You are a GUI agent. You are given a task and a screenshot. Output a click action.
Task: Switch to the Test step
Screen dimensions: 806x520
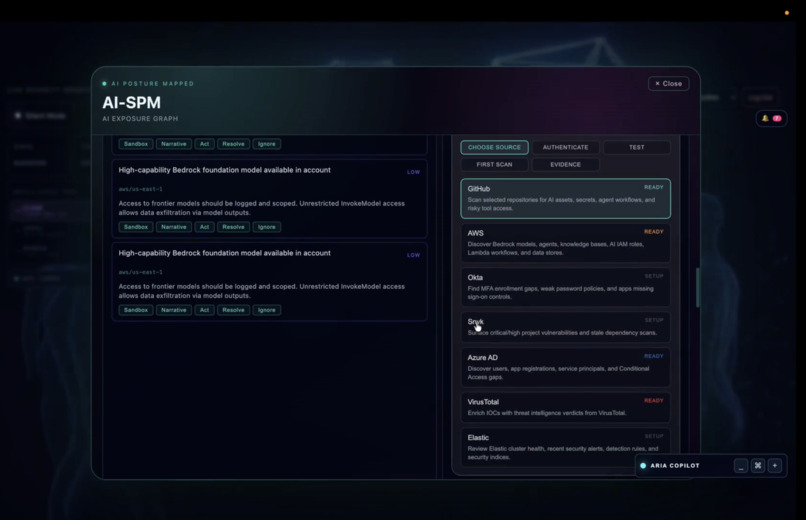[636, 147]
